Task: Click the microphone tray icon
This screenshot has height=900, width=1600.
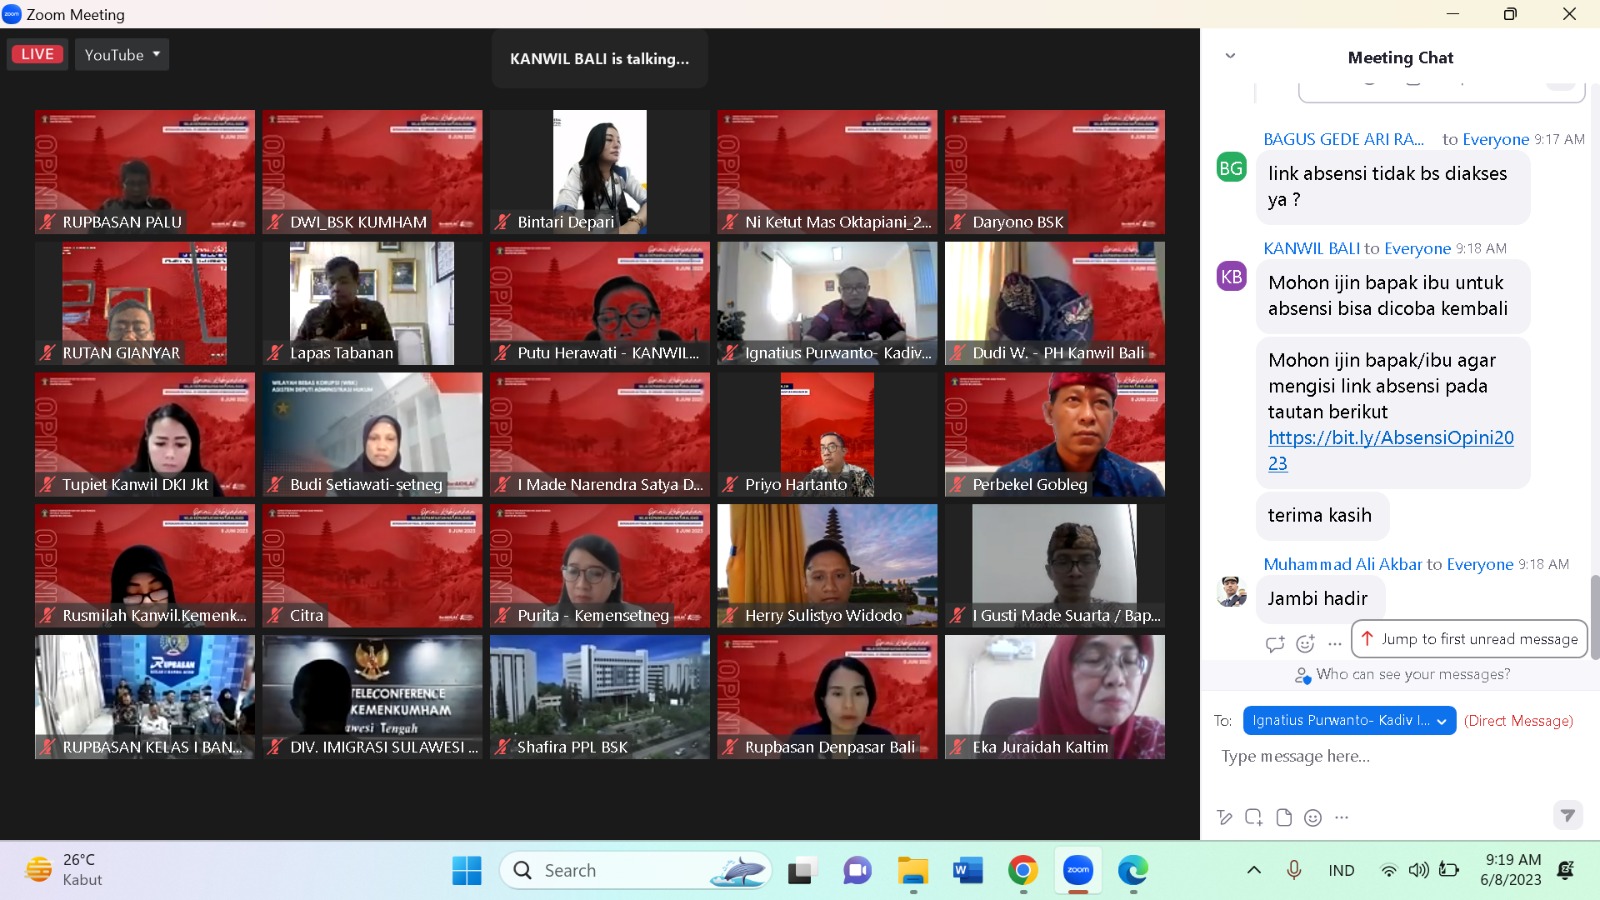Action: click(x=1294, y=870)
